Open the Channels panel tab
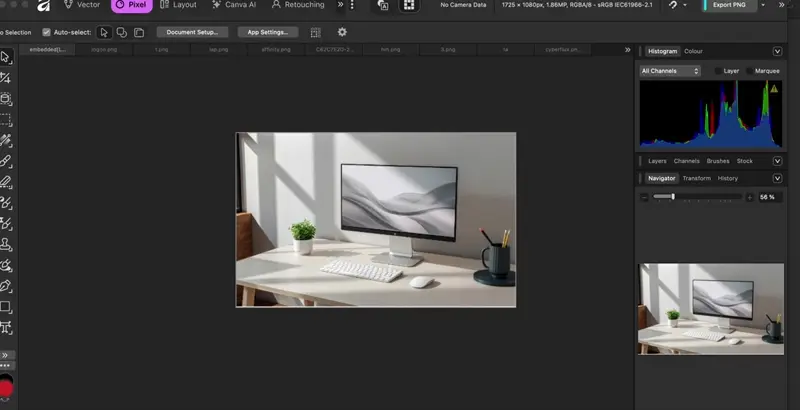The width and height of the screenshot is (800, 410). pos(686,161)
